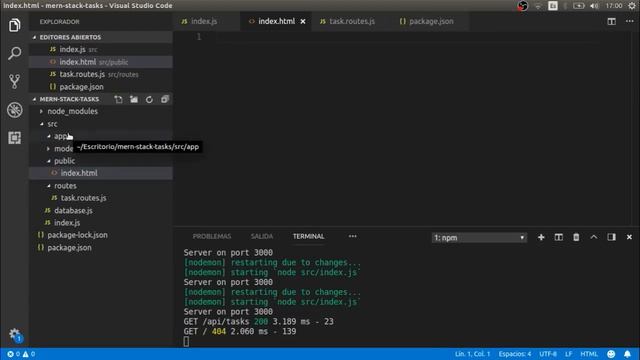
Task: Click the warnings count in status bar
Action: pyautogui.click(x=29, y=354)
